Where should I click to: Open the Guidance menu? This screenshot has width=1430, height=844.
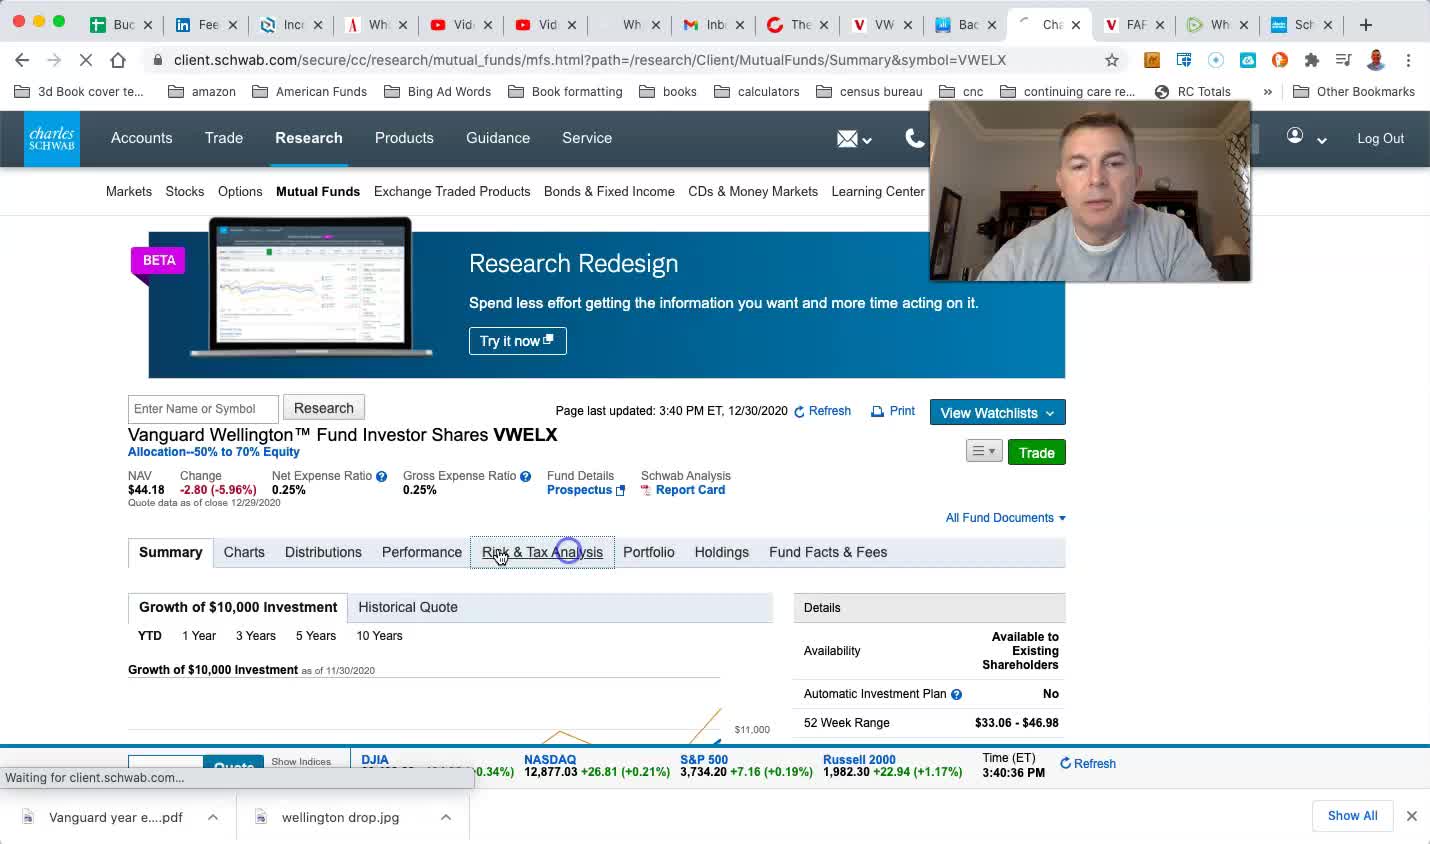coord(498,138)
